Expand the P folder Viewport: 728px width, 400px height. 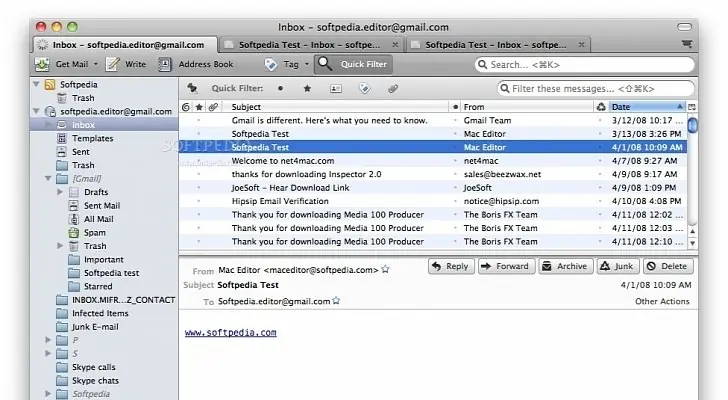point(48,340)
